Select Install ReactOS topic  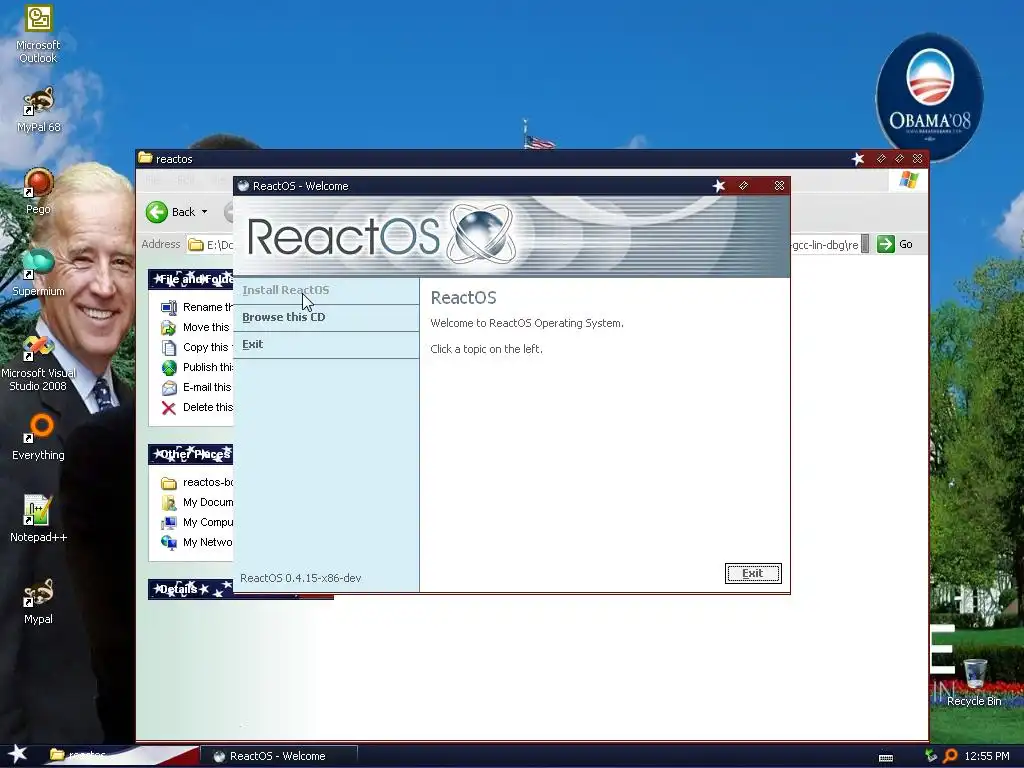click(x=285, y=290)
